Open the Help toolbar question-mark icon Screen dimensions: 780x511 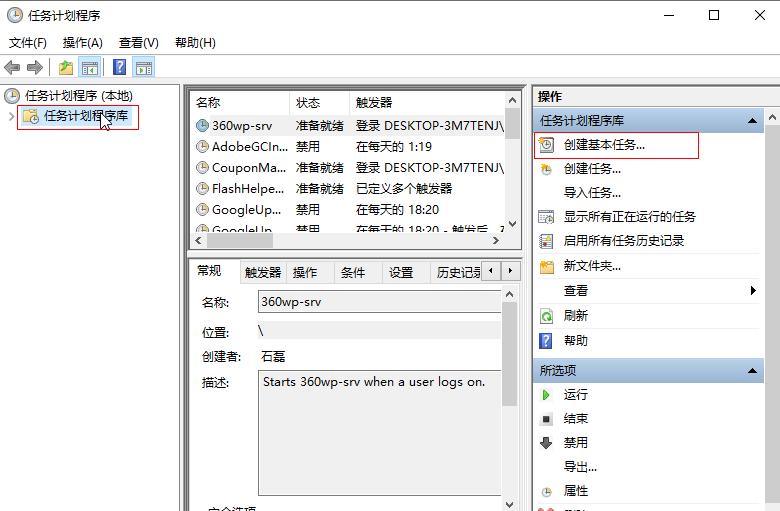click(119, 67)
